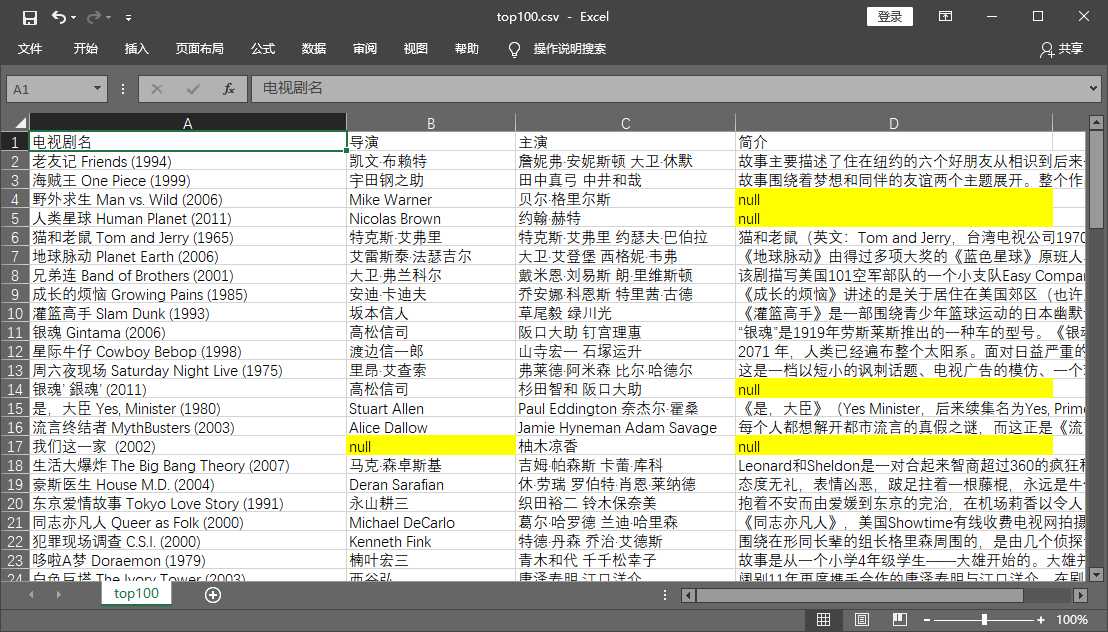Select row 17 header
Viewport: 1108px width, 632px height.
(16, 447)
